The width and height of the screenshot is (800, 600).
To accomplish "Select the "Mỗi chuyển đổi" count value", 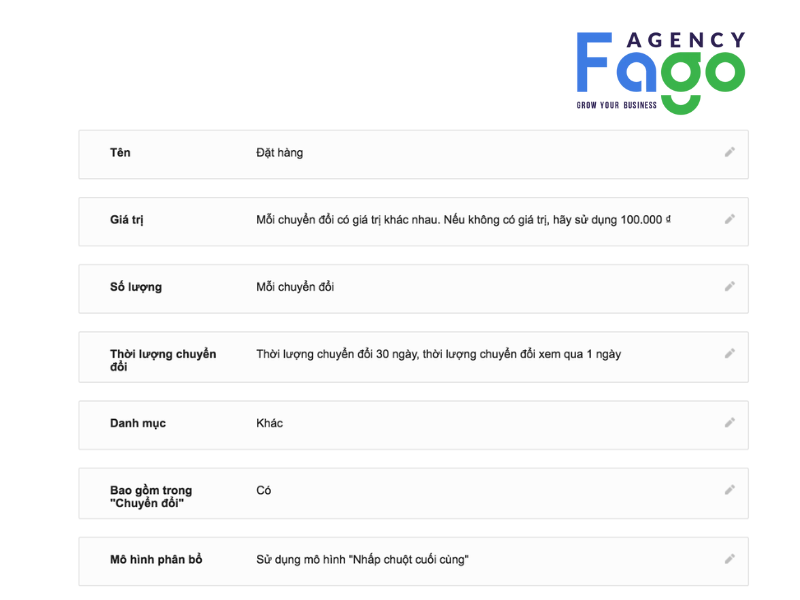I will coord(295,287).
